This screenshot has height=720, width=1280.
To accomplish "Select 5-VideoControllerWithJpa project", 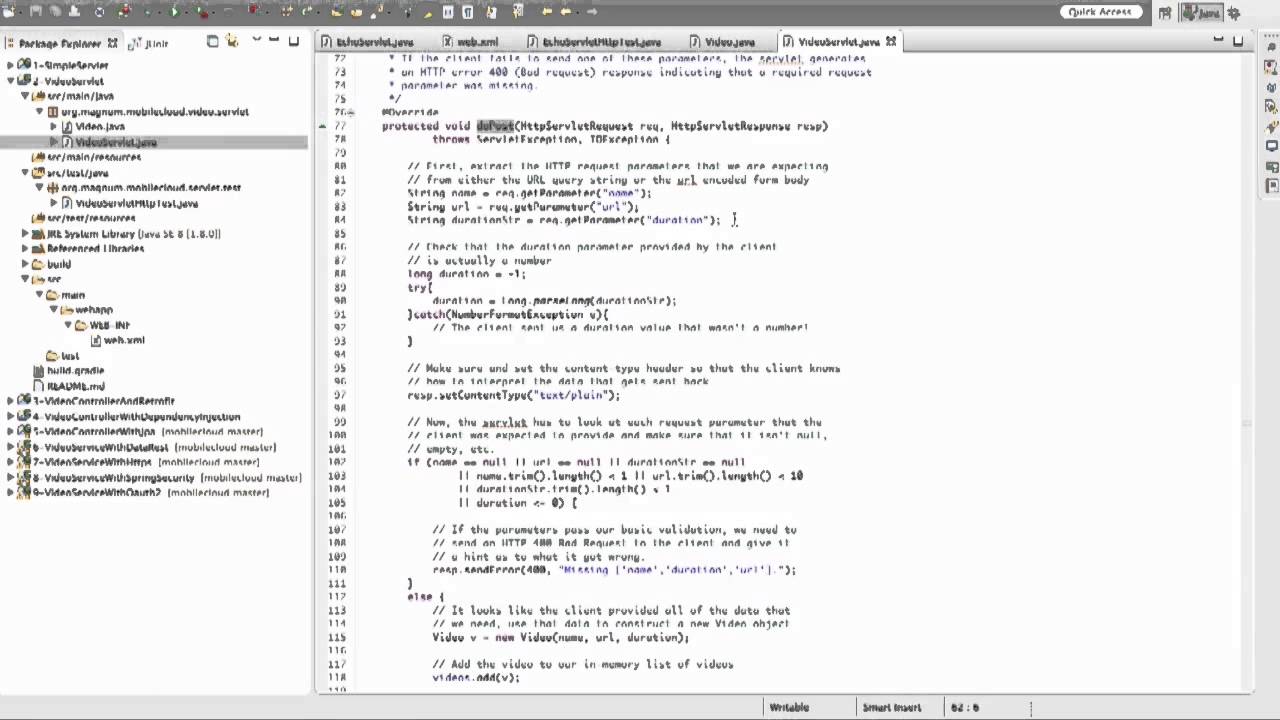I will tap(141, 432).
